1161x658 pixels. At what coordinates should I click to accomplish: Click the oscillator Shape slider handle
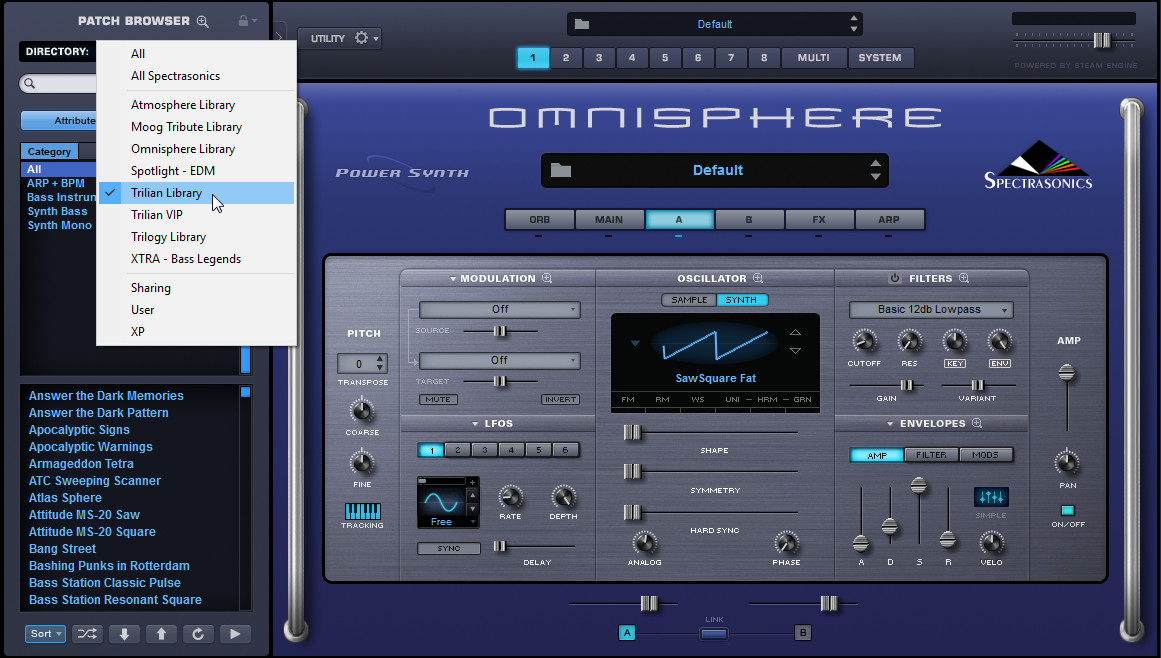(x=632, y=432)
